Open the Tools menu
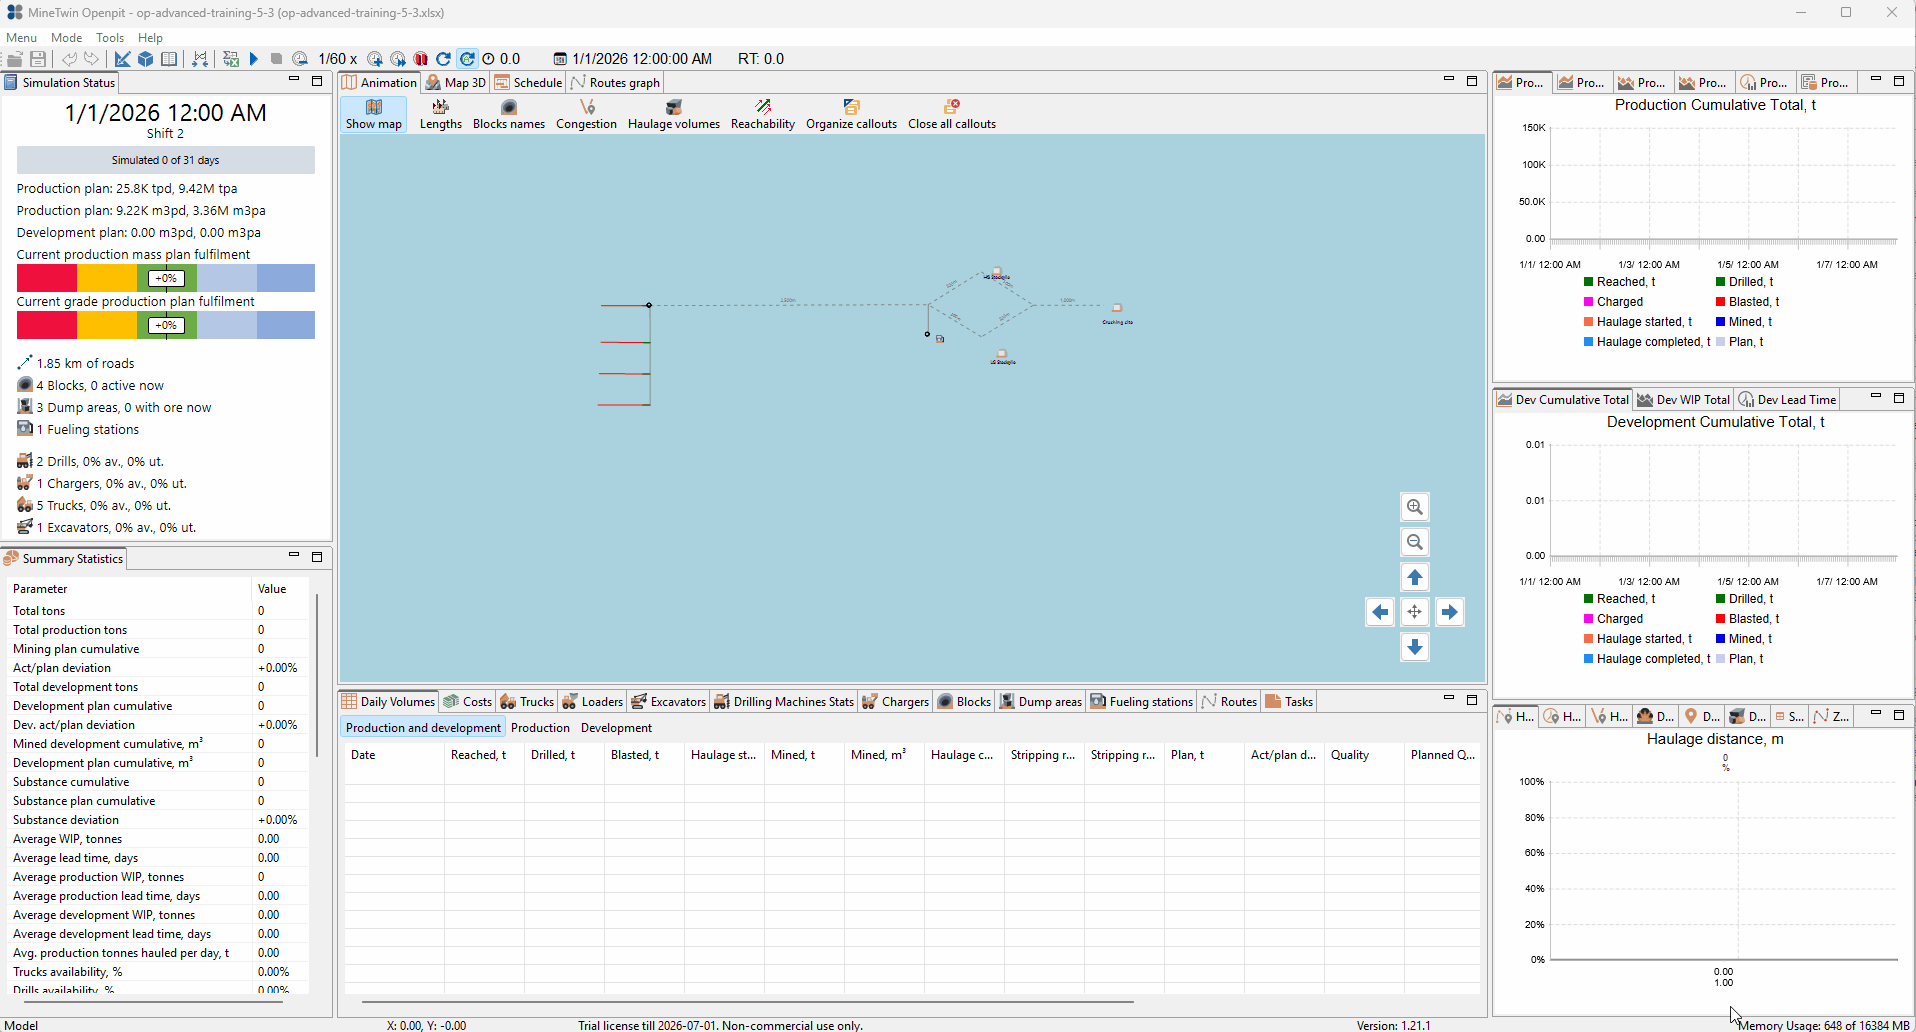The height and width of the screenshot is (1032, 1916). tap(110, 37)
